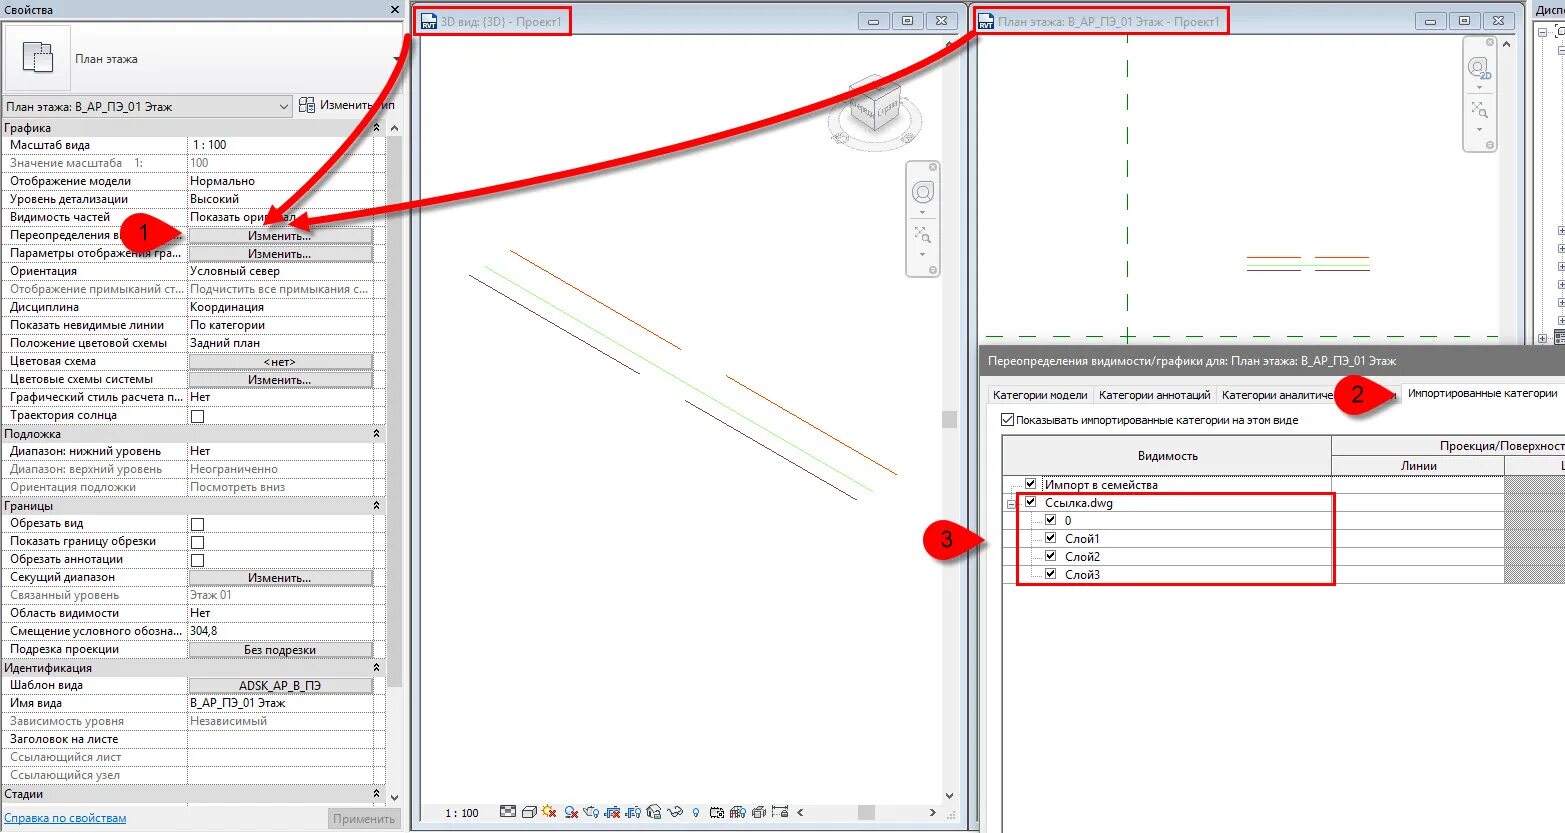
Task: Hide layer Слой3 via its checkbox
Action: pos(1051,574)
